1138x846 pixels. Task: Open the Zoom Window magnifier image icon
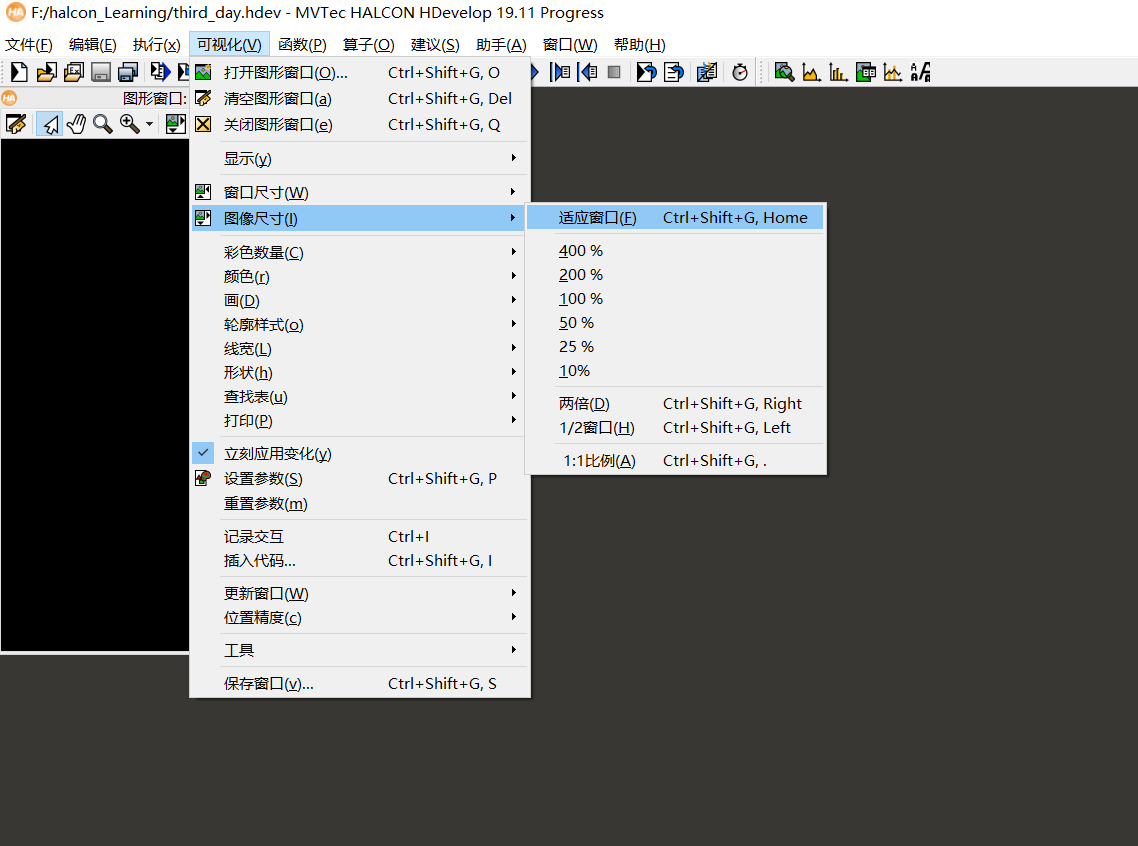[x=784, y=72]
